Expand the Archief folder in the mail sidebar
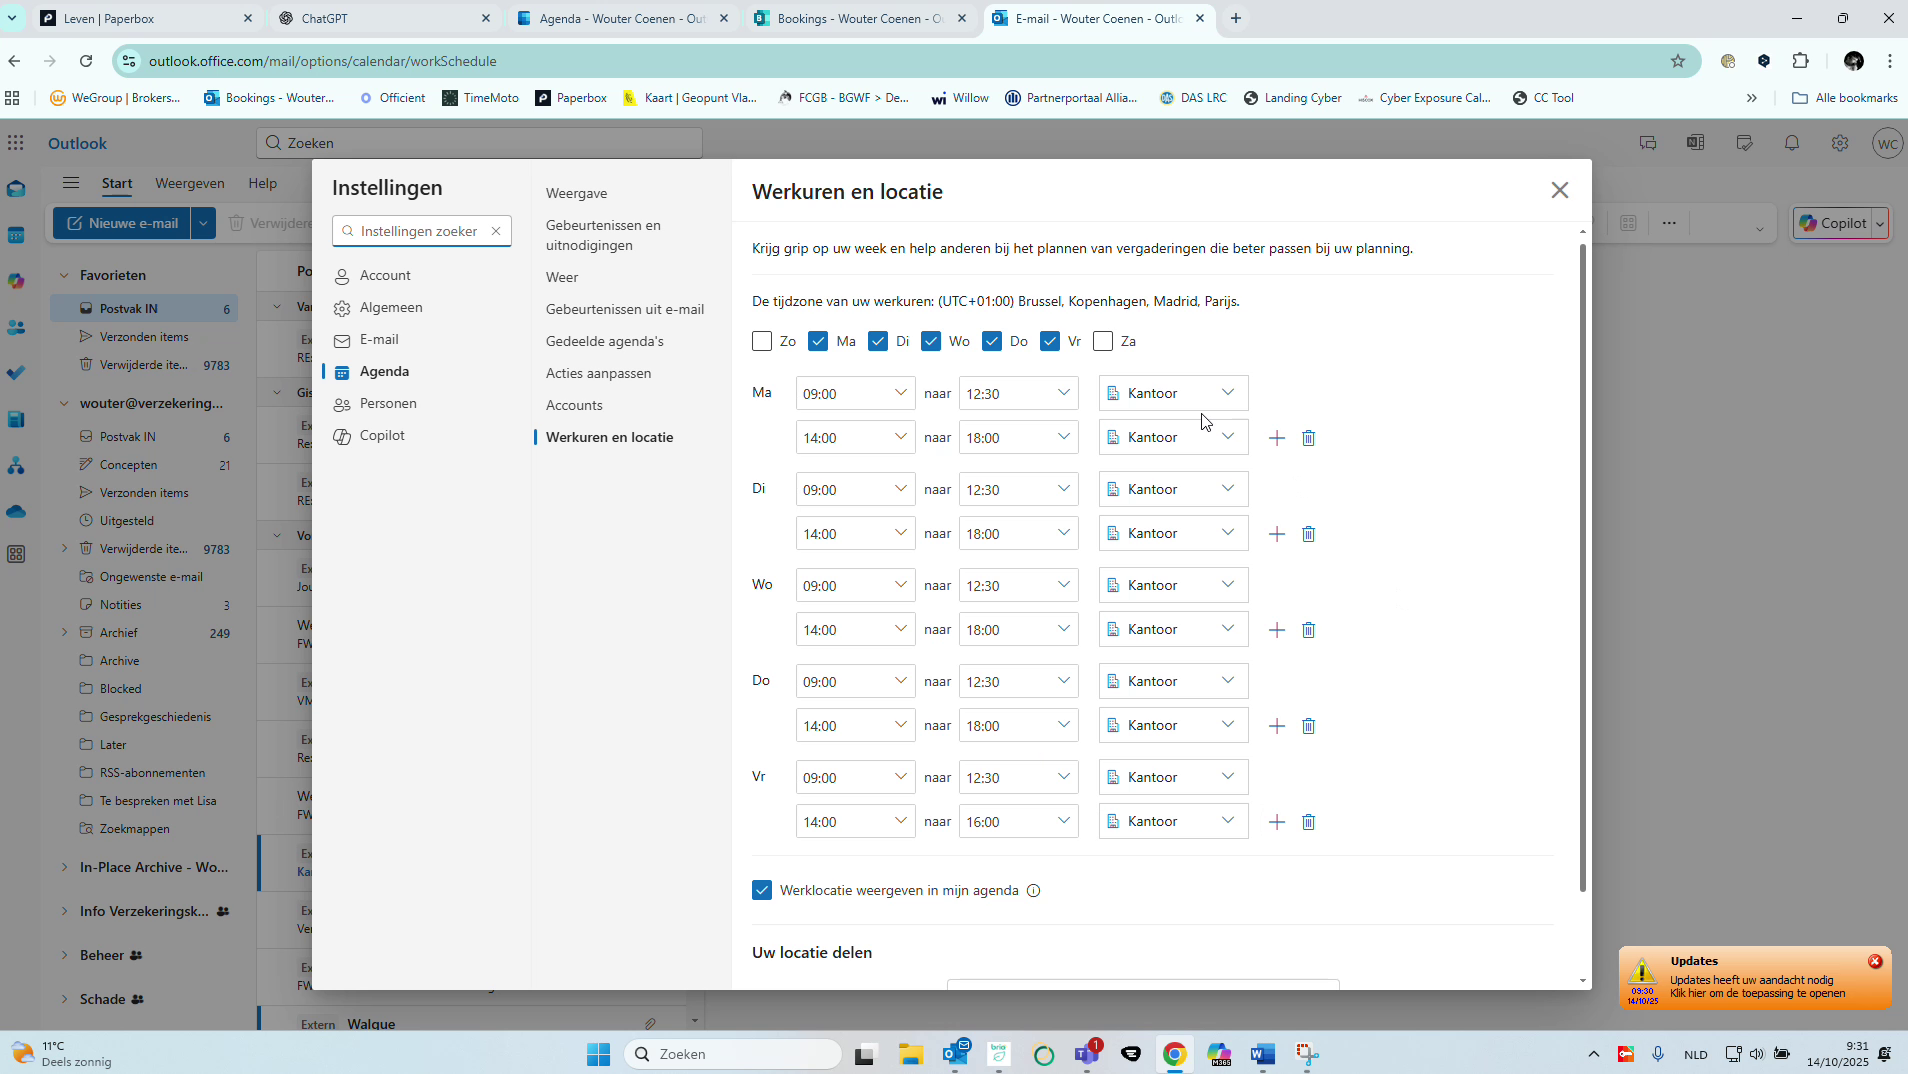This screenshot has height=1074, width=1908. (x=63, y=632)
